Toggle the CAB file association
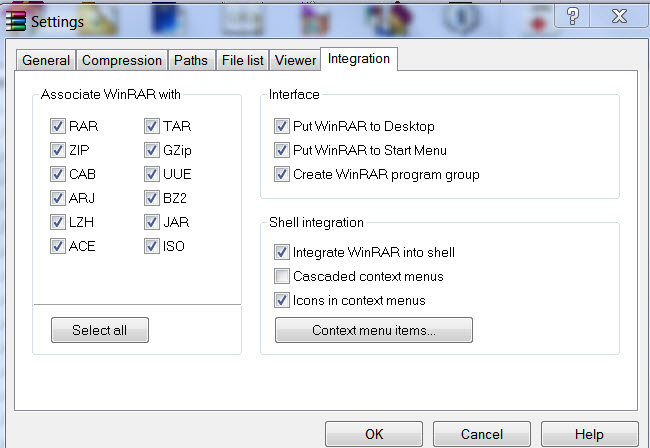650x448 pixels. coord(58,174)
